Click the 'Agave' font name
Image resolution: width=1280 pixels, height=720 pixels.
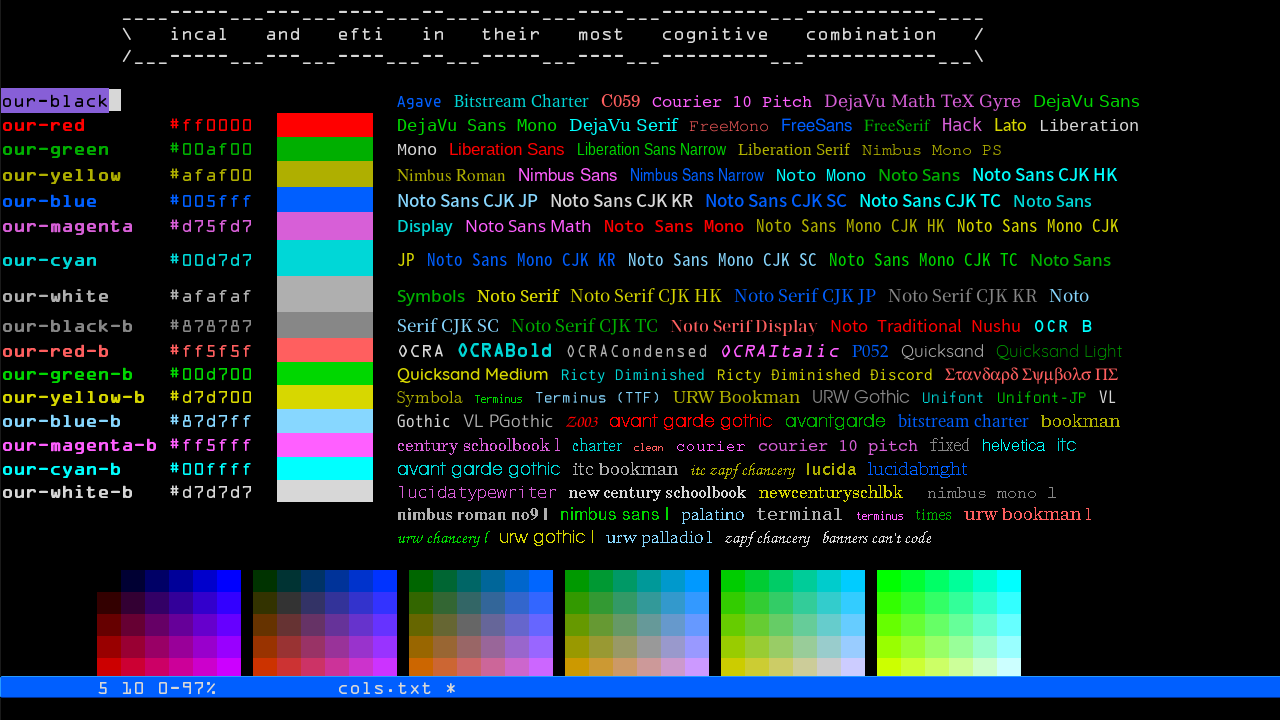[419, 102]
